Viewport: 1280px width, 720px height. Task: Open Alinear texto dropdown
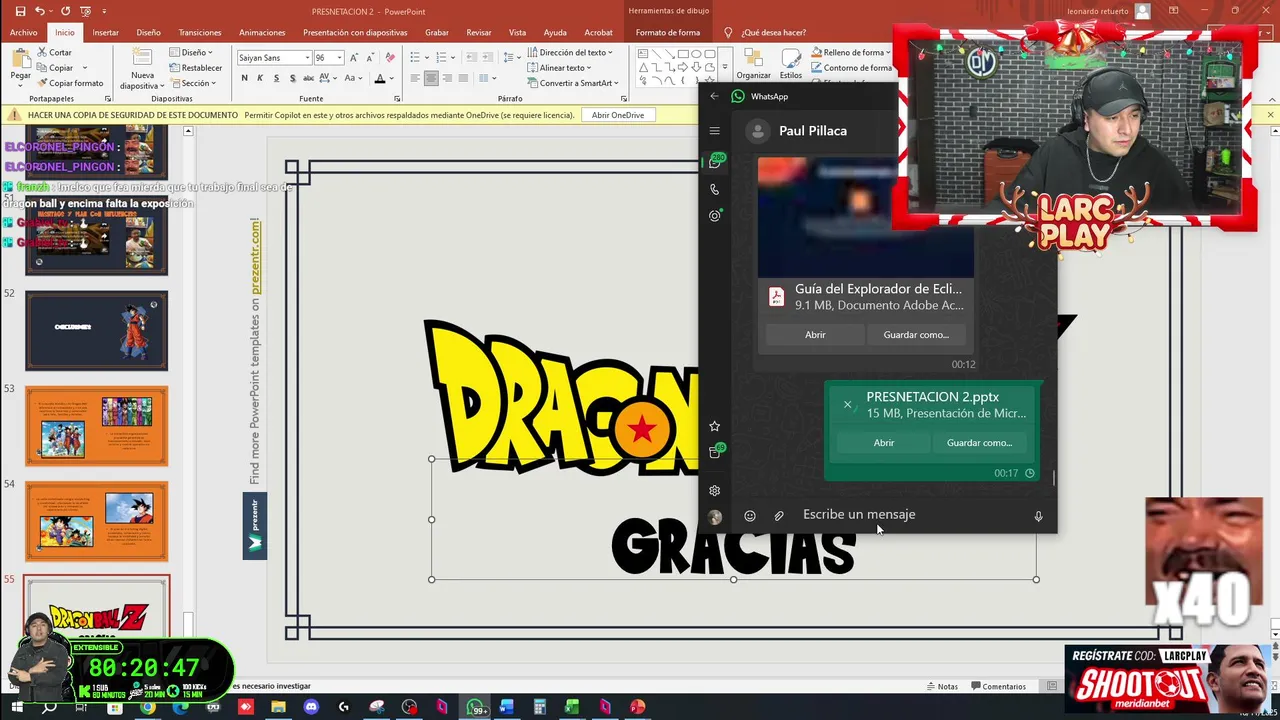(x=559, y=68)
